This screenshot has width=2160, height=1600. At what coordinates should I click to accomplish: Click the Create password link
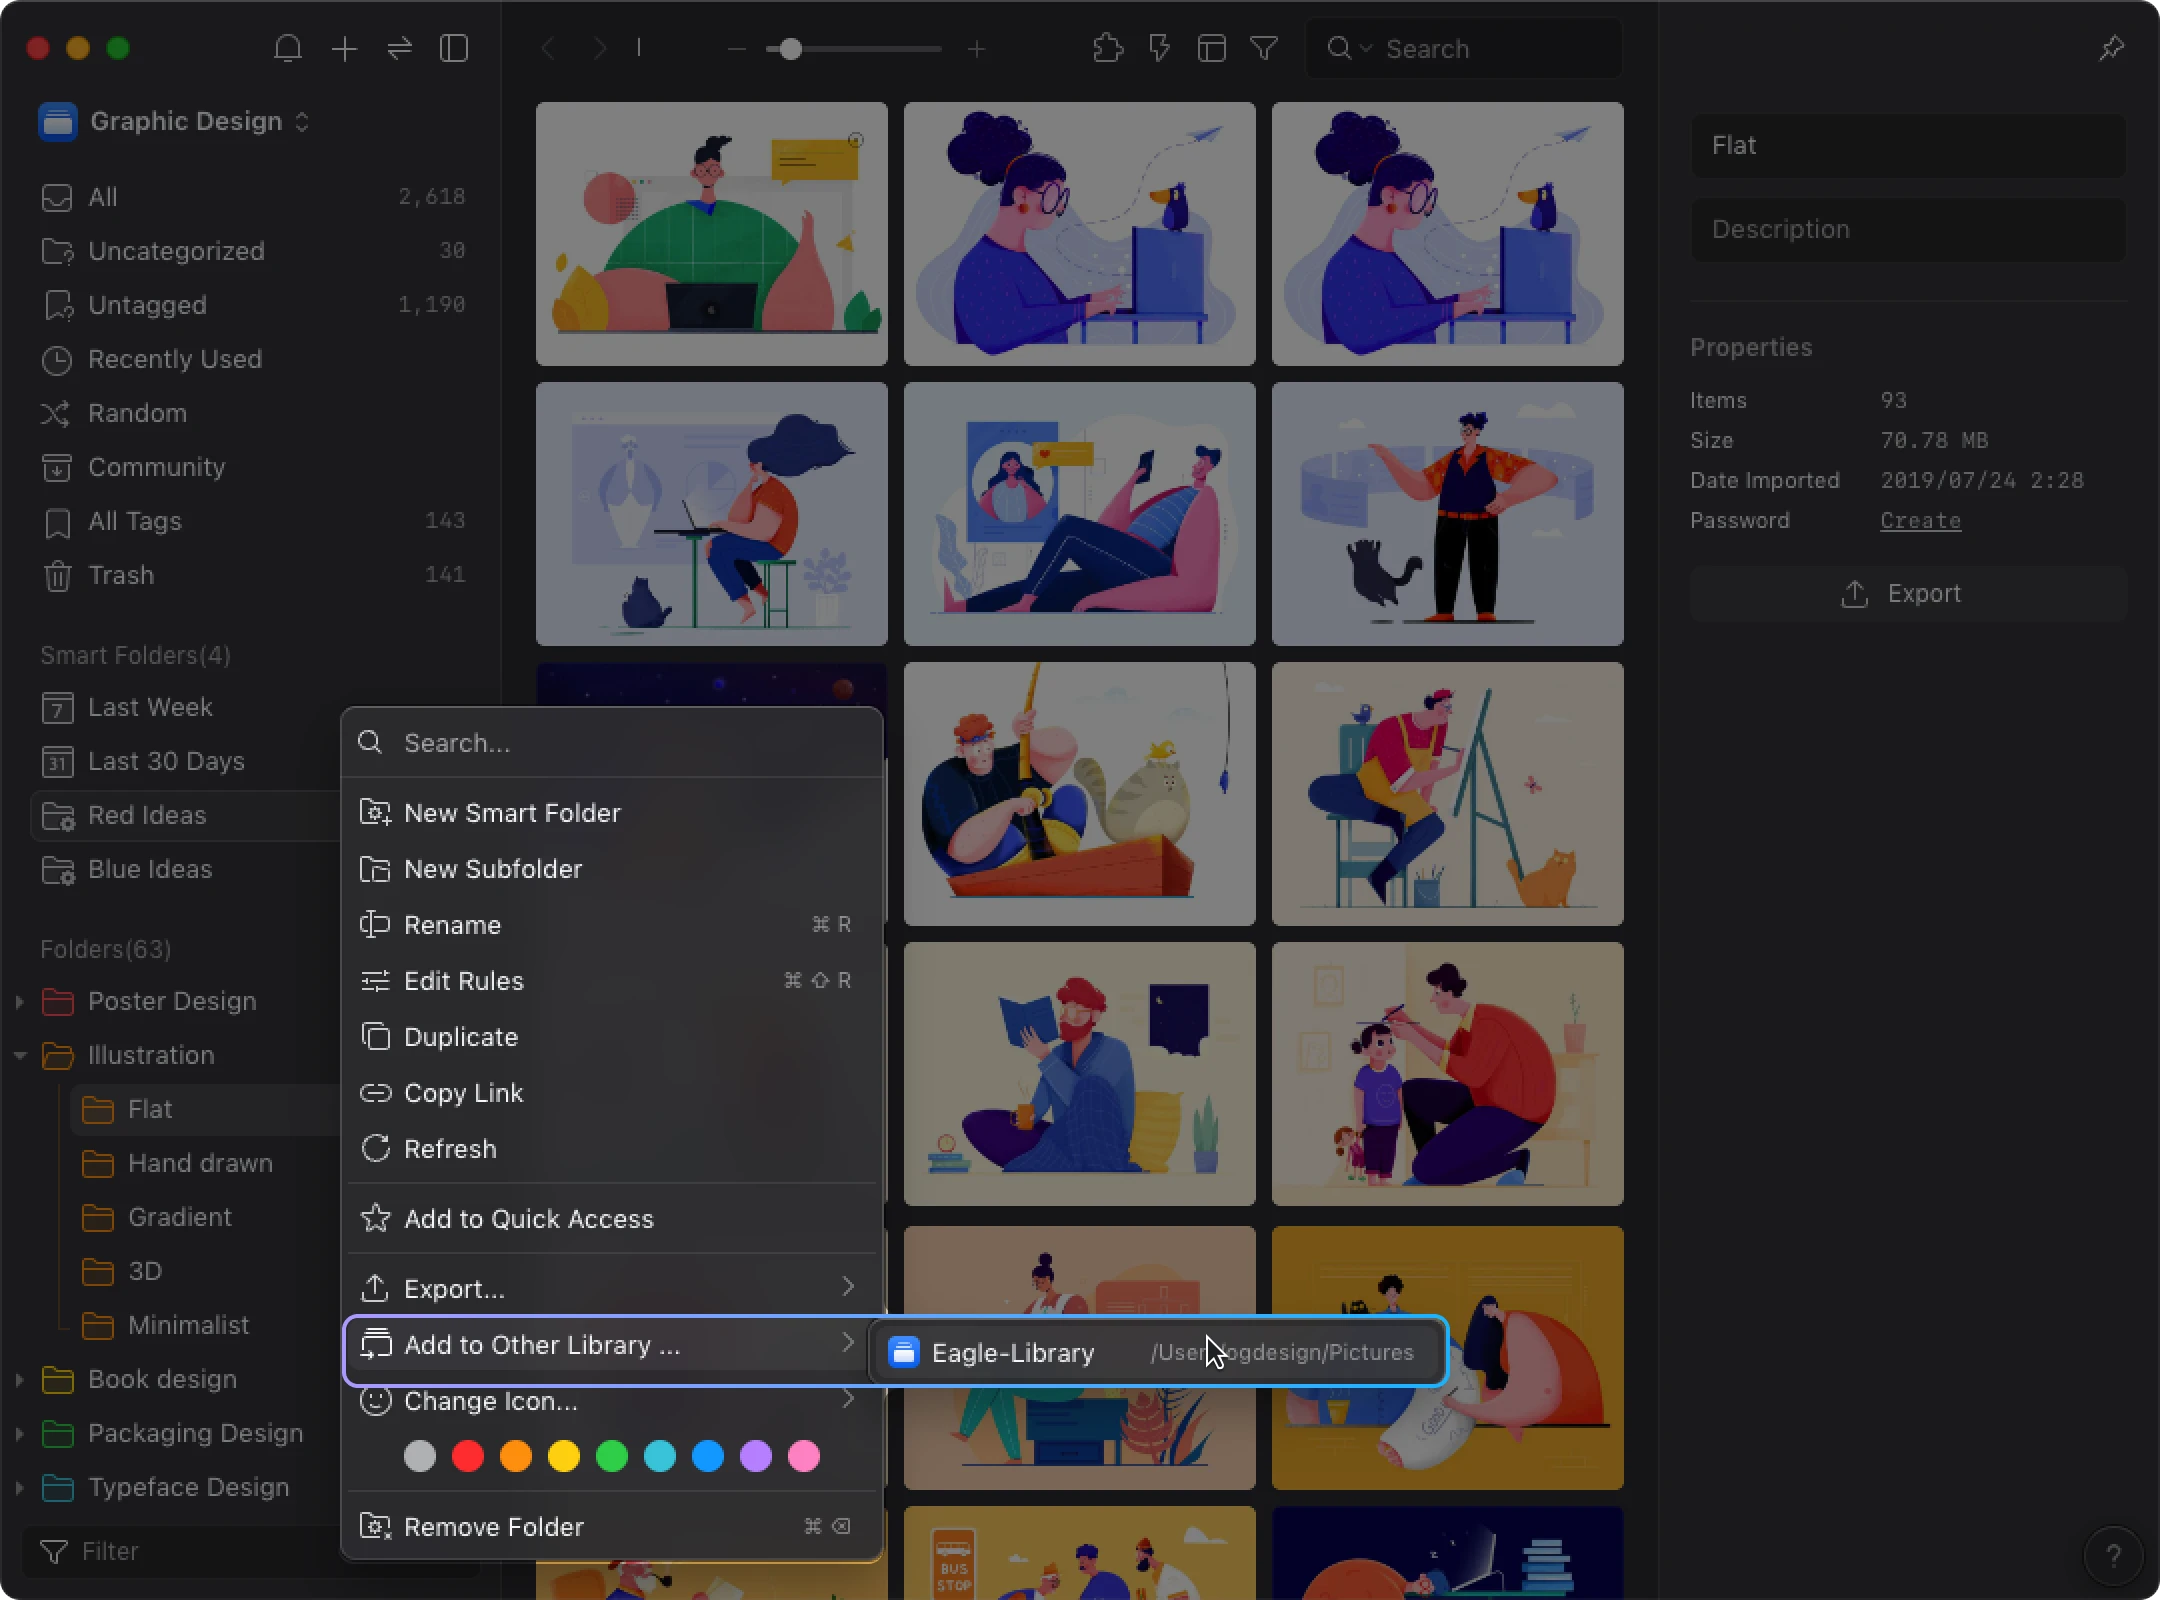pos(1920,520)
